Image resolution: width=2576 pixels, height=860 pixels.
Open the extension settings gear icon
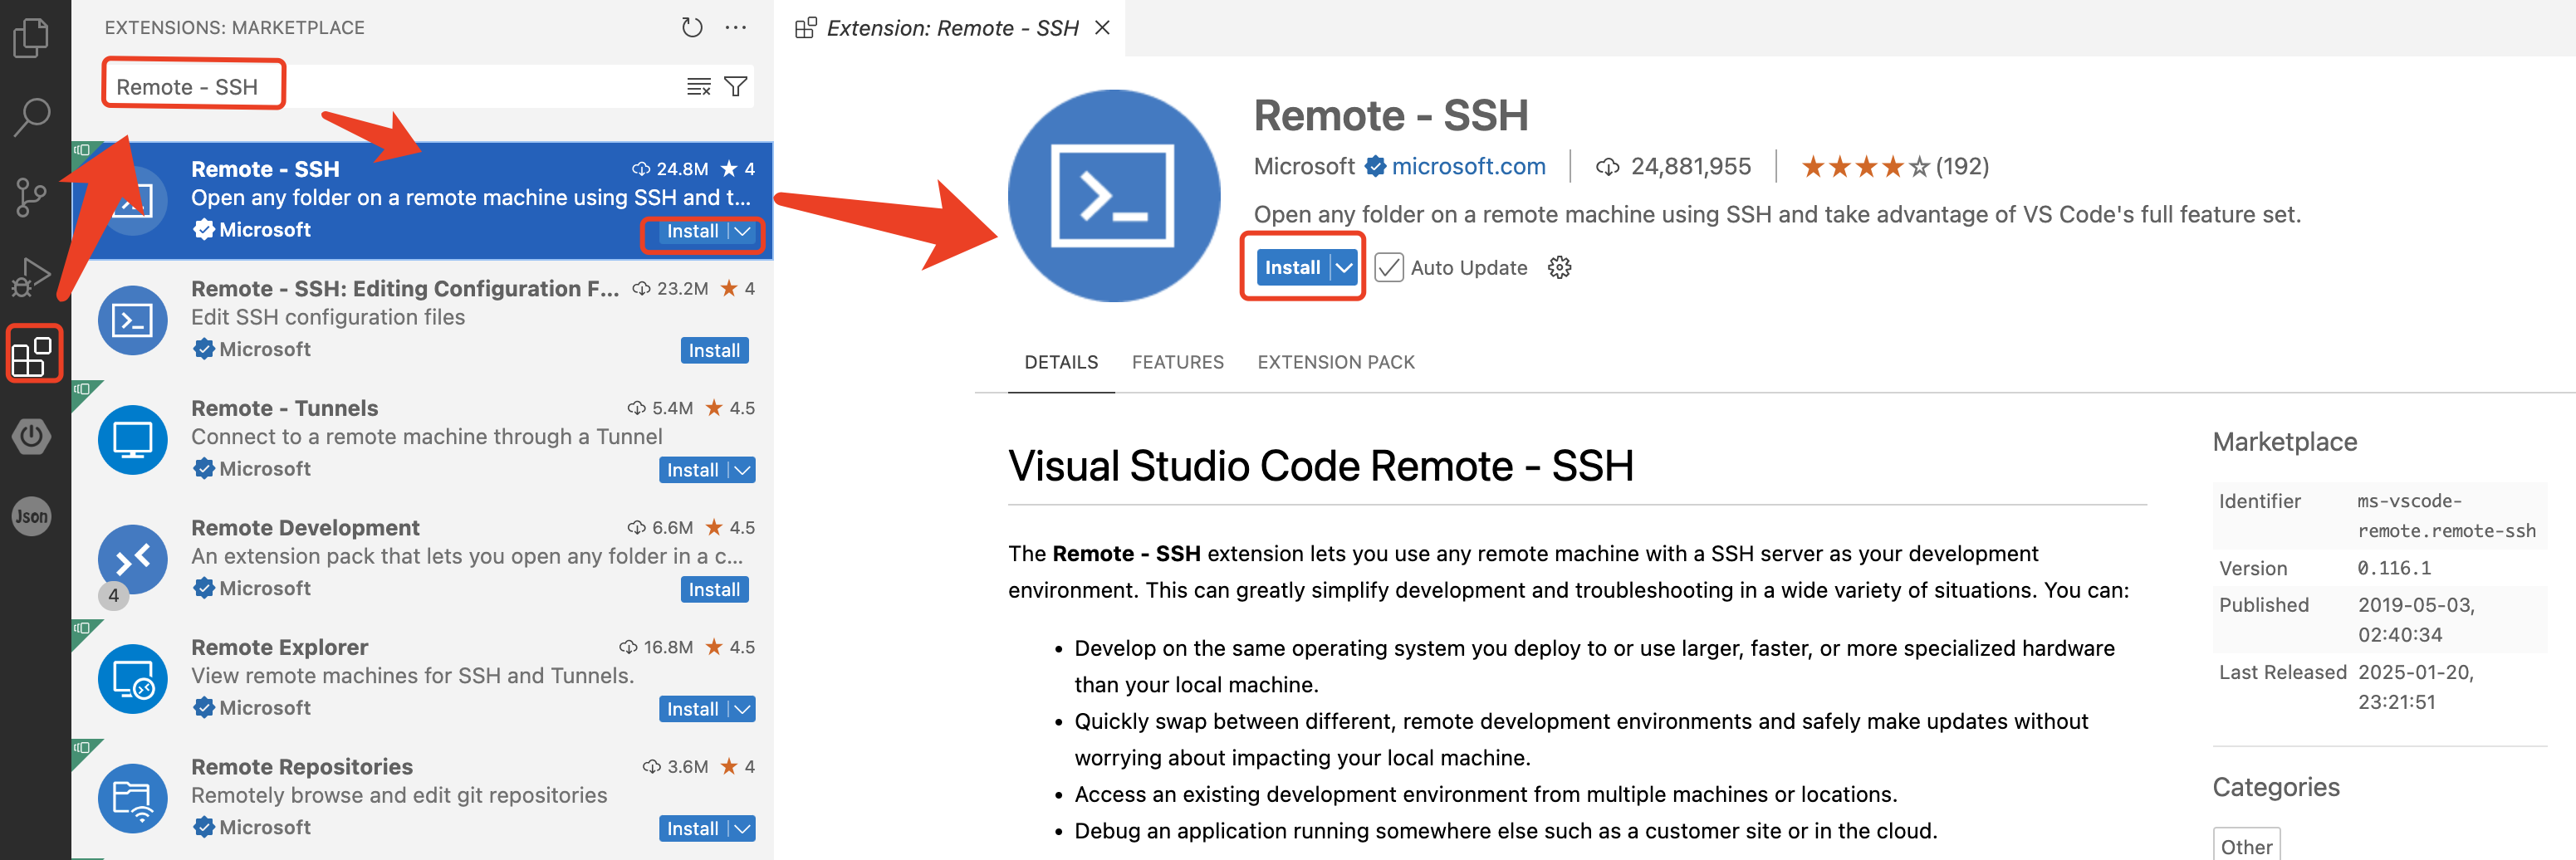[1559, 267]
